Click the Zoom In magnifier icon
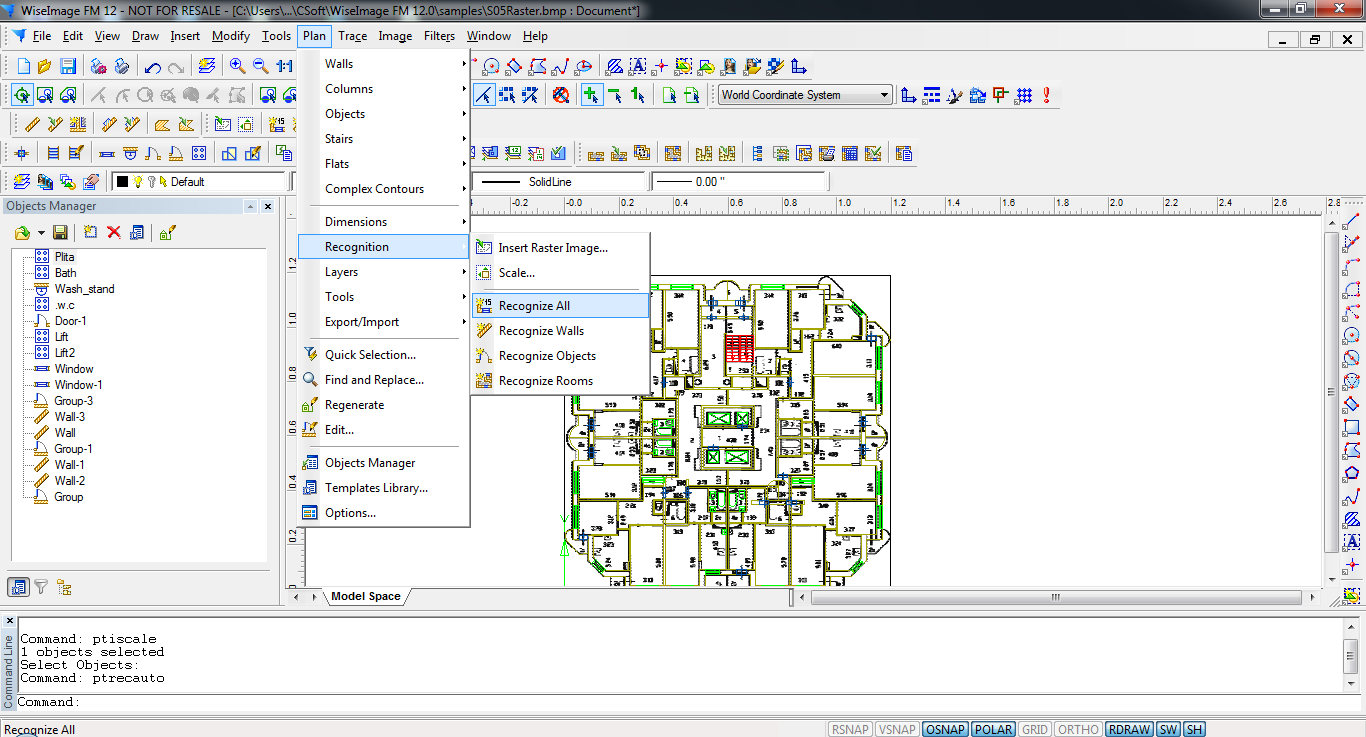This screenshot has height=737, width=1366. coord(237,66)
